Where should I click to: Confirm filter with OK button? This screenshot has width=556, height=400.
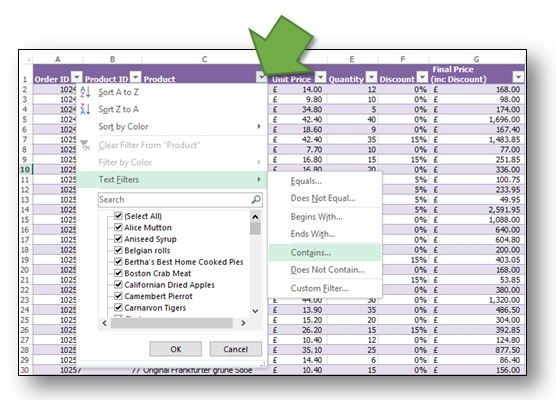point(176,349)
